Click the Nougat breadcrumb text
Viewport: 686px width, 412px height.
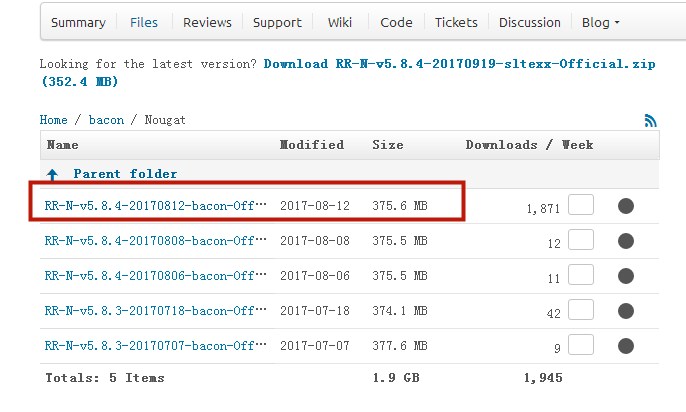click(x=165, y=120)
